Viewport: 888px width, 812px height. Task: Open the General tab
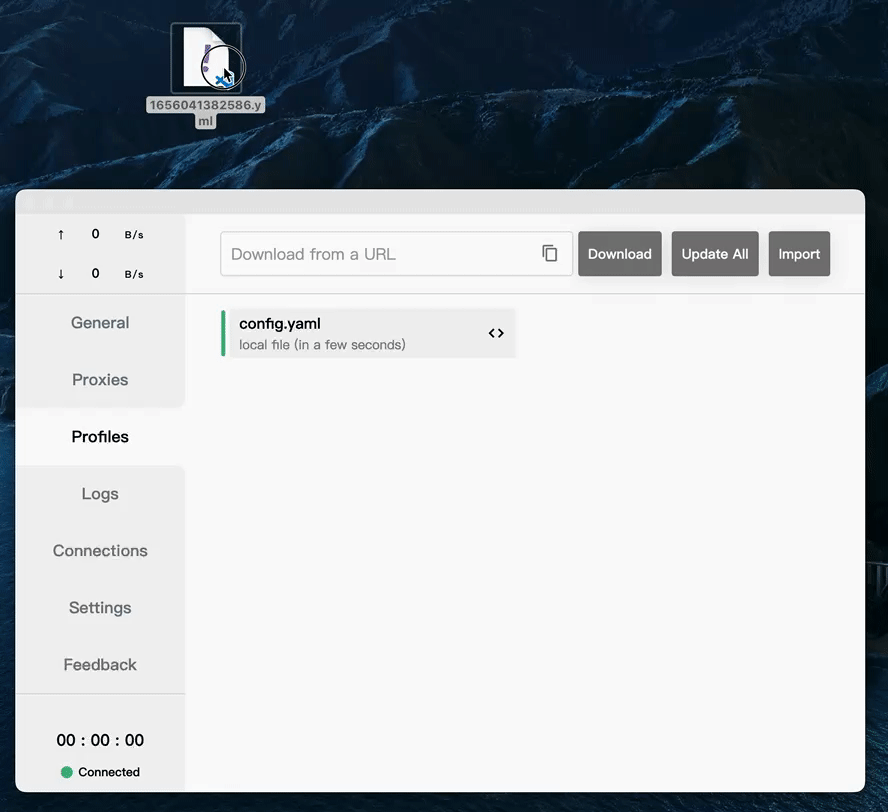tap(100, 323)
